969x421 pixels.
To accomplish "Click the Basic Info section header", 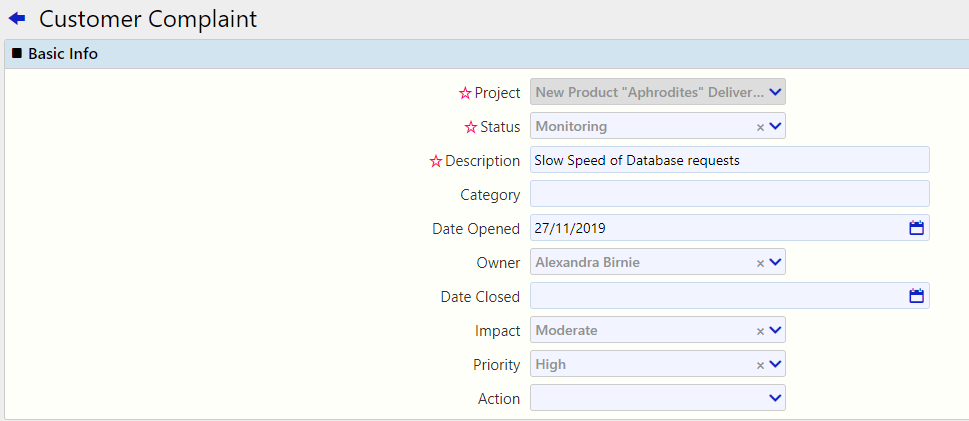I will pos(63,54).
